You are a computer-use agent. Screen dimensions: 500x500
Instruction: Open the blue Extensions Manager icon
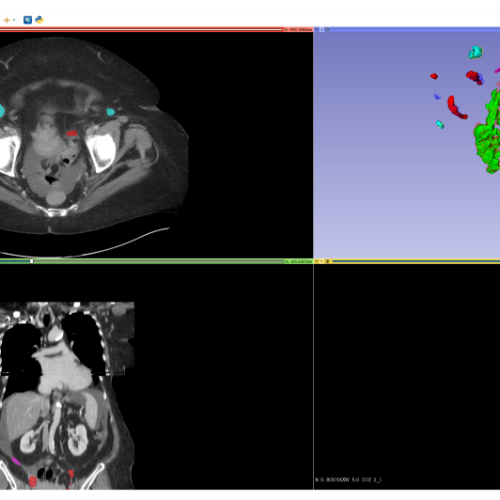(28, 20)
